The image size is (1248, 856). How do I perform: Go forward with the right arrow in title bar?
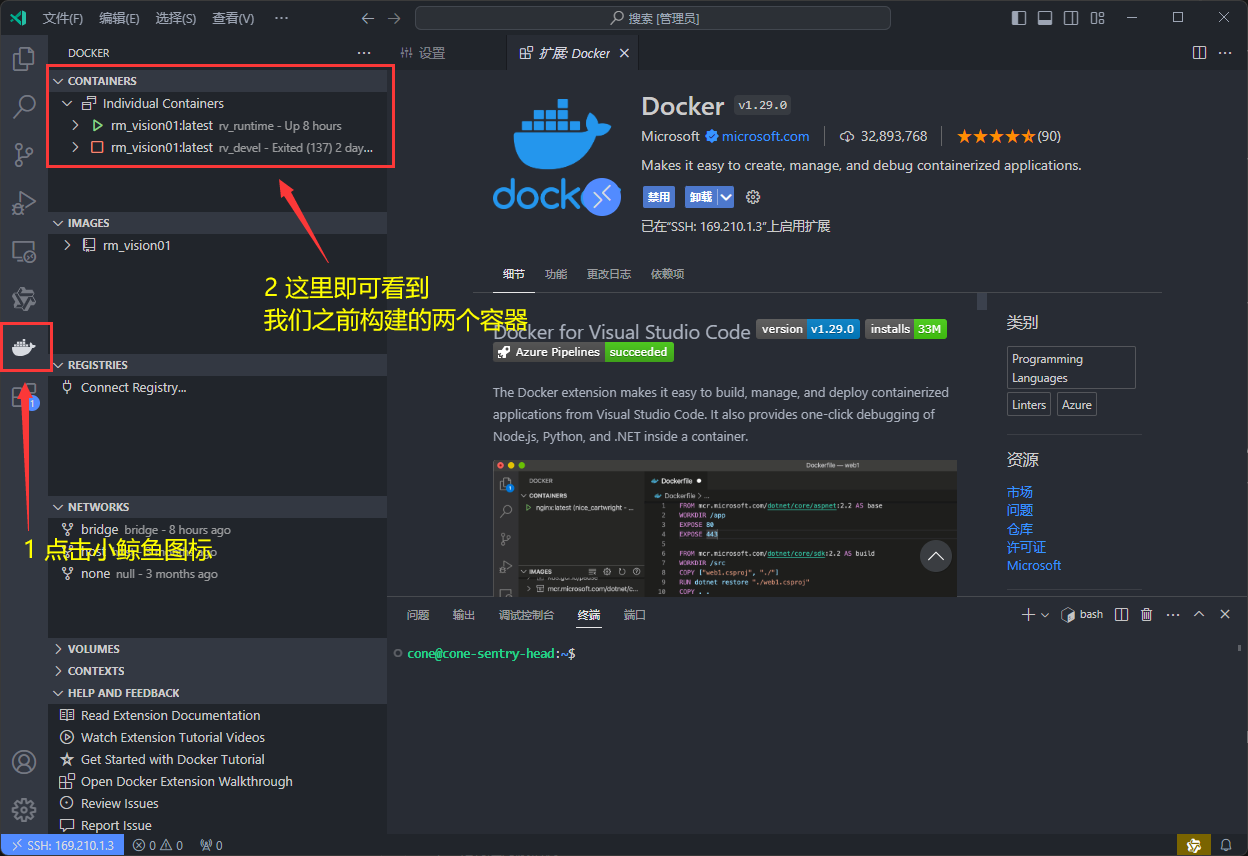click(394, 18)
